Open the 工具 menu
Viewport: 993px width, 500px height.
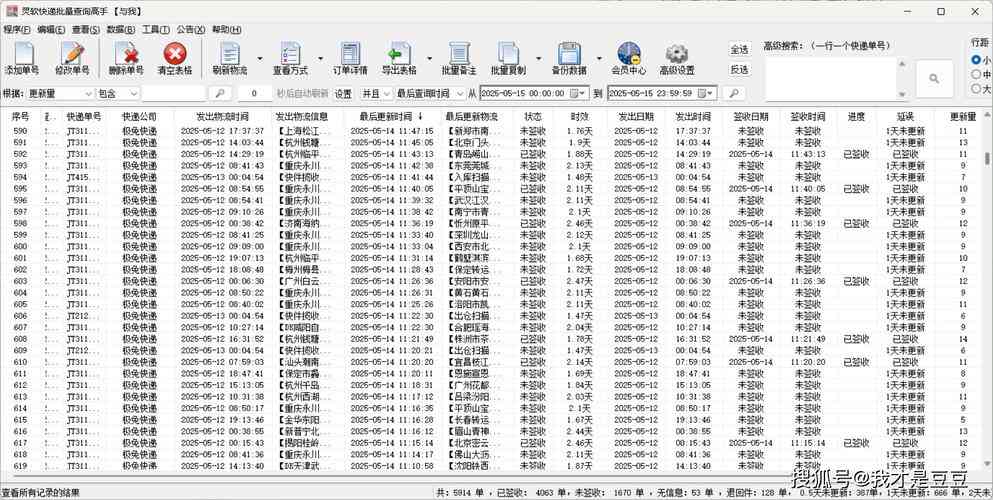tap(154, 30)
